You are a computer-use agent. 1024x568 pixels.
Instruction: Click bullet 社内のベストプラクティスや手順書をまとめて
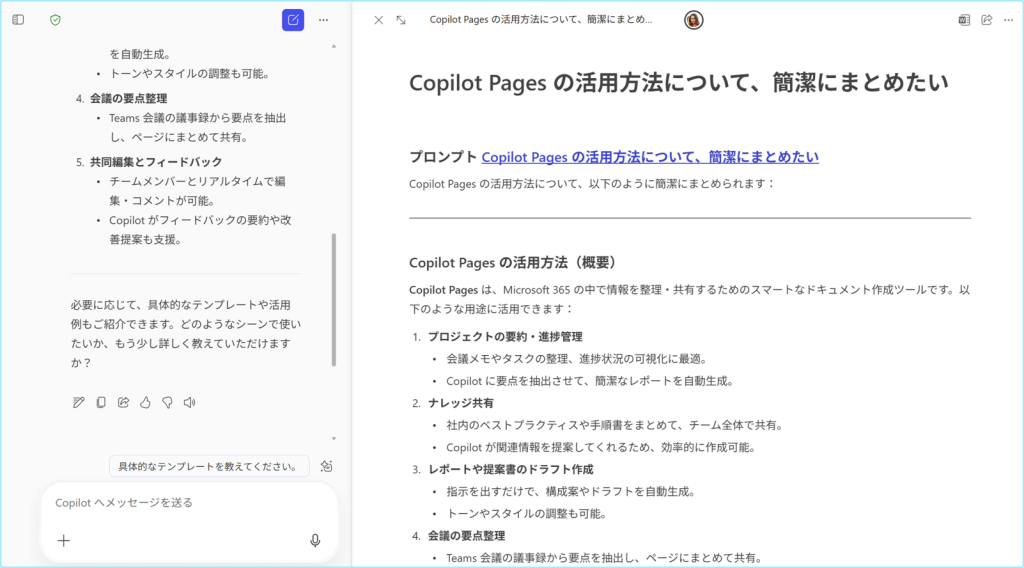[615, 426]
